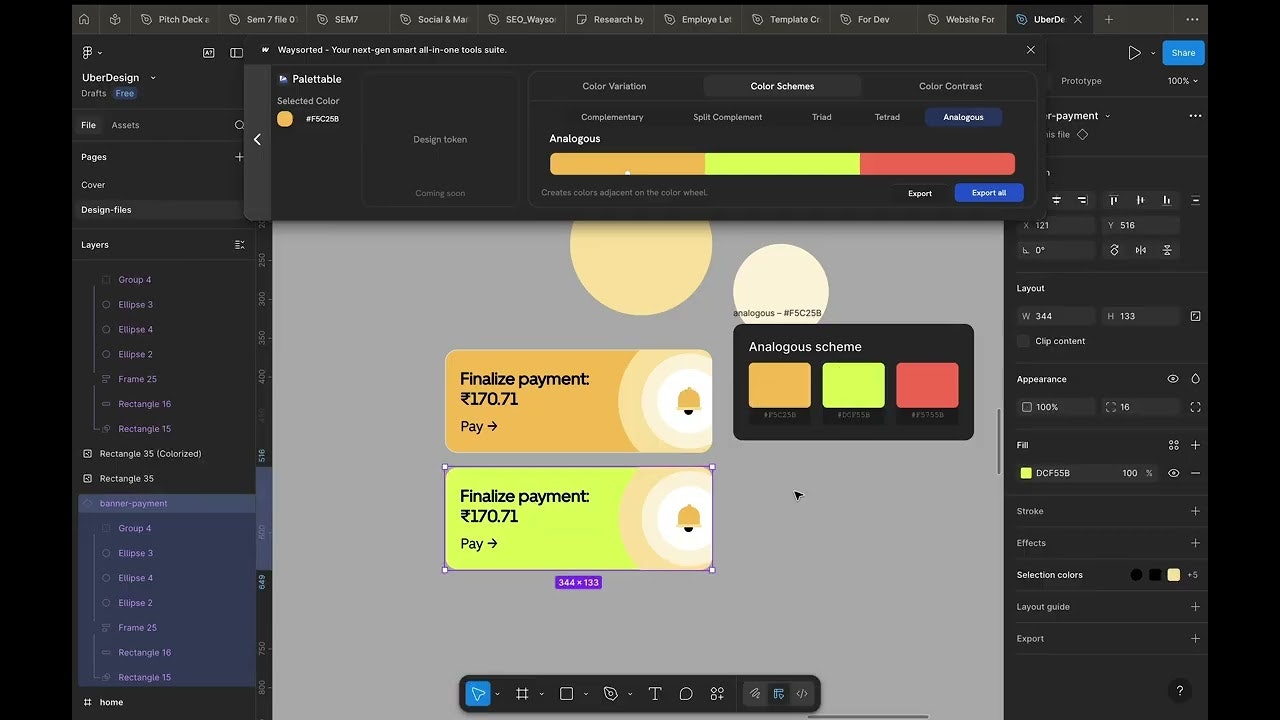Open the Figma main menu logo
Screen dimensions: 1280x720
click(88, 52)
